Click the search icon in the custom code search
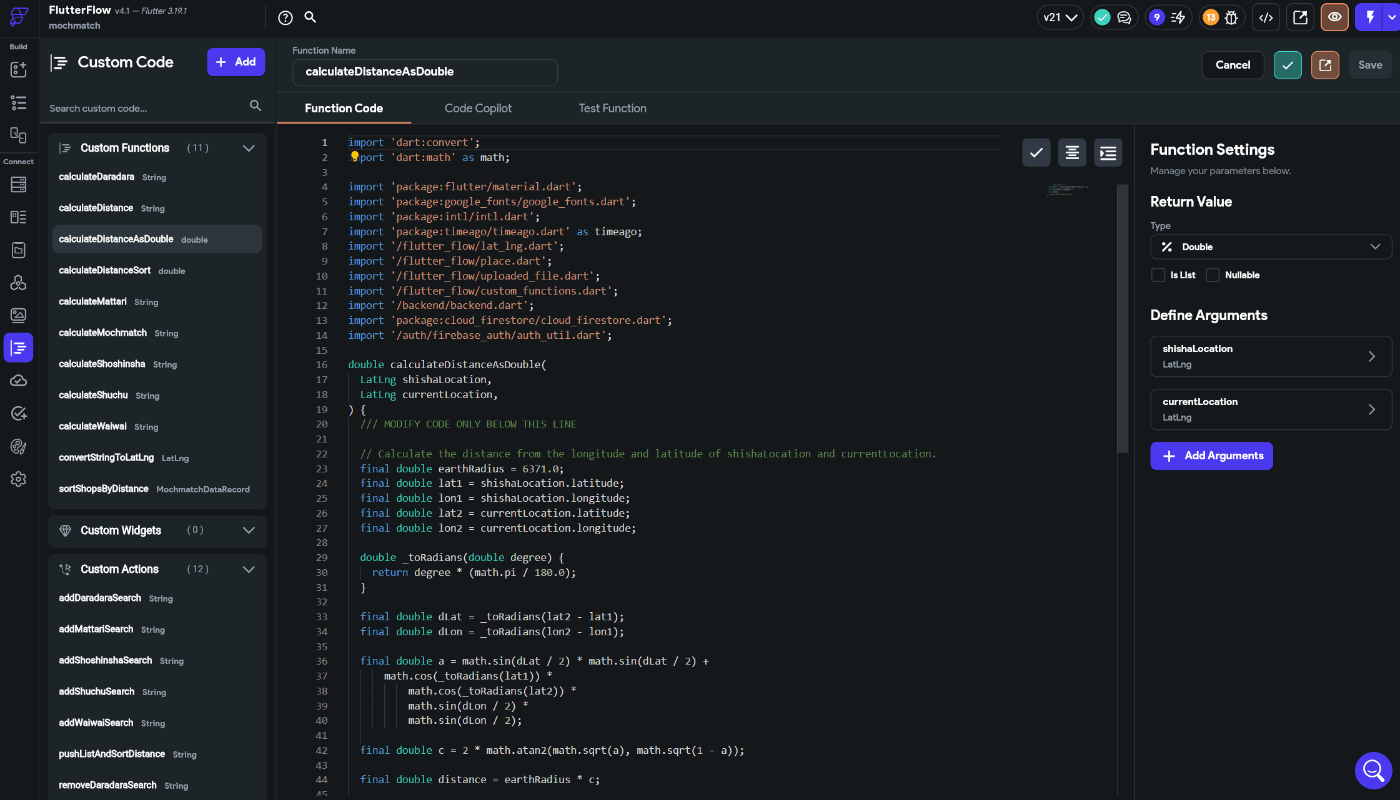This screenshot has height=800, width=1400. pos(255,106)
